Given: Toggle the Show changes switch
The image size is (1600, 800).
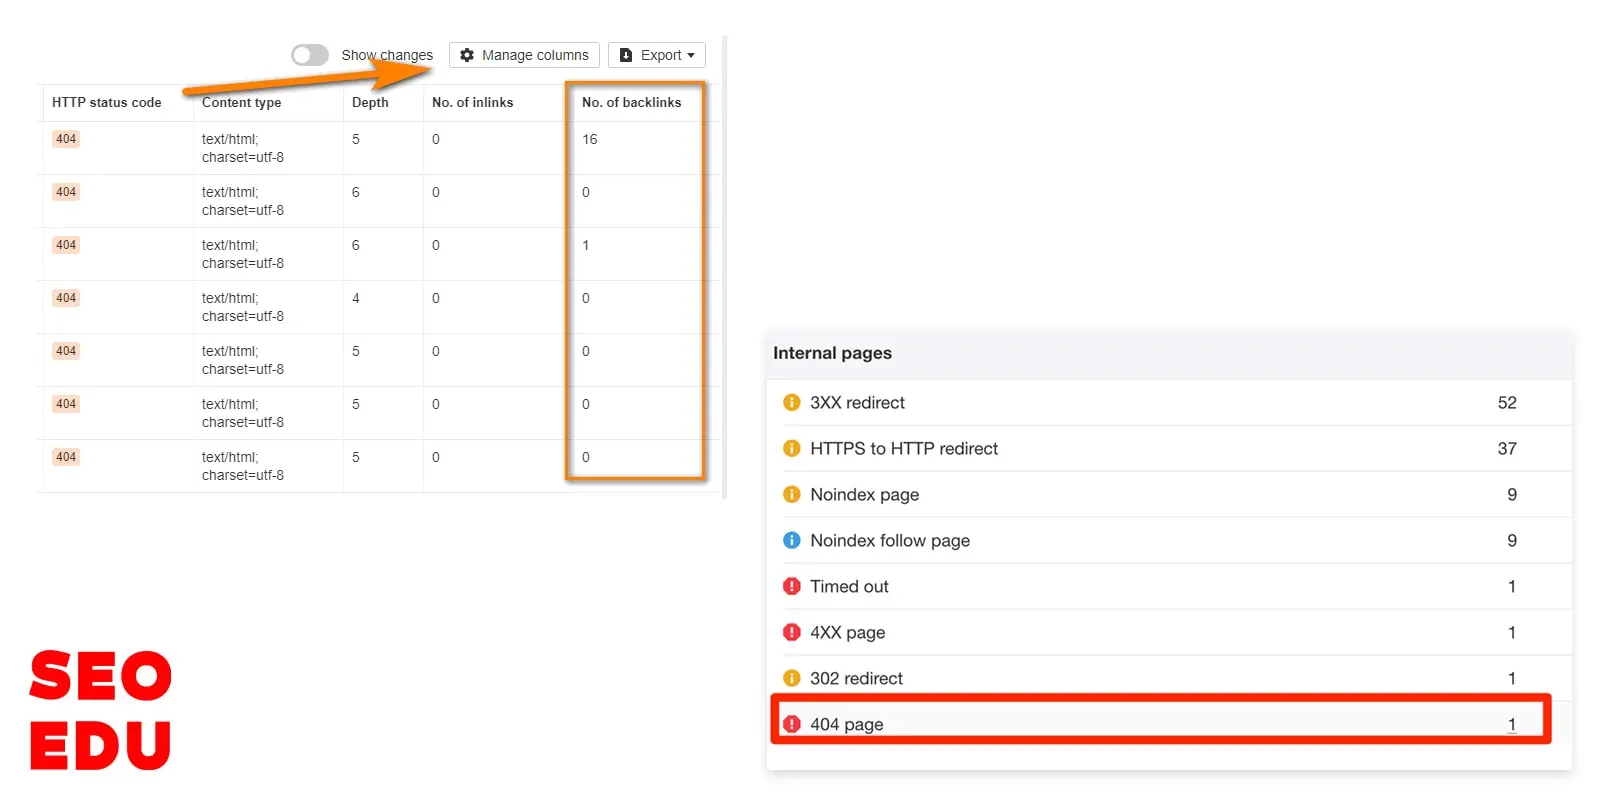Looking at the screenshot, I should [x=310, y=55].
